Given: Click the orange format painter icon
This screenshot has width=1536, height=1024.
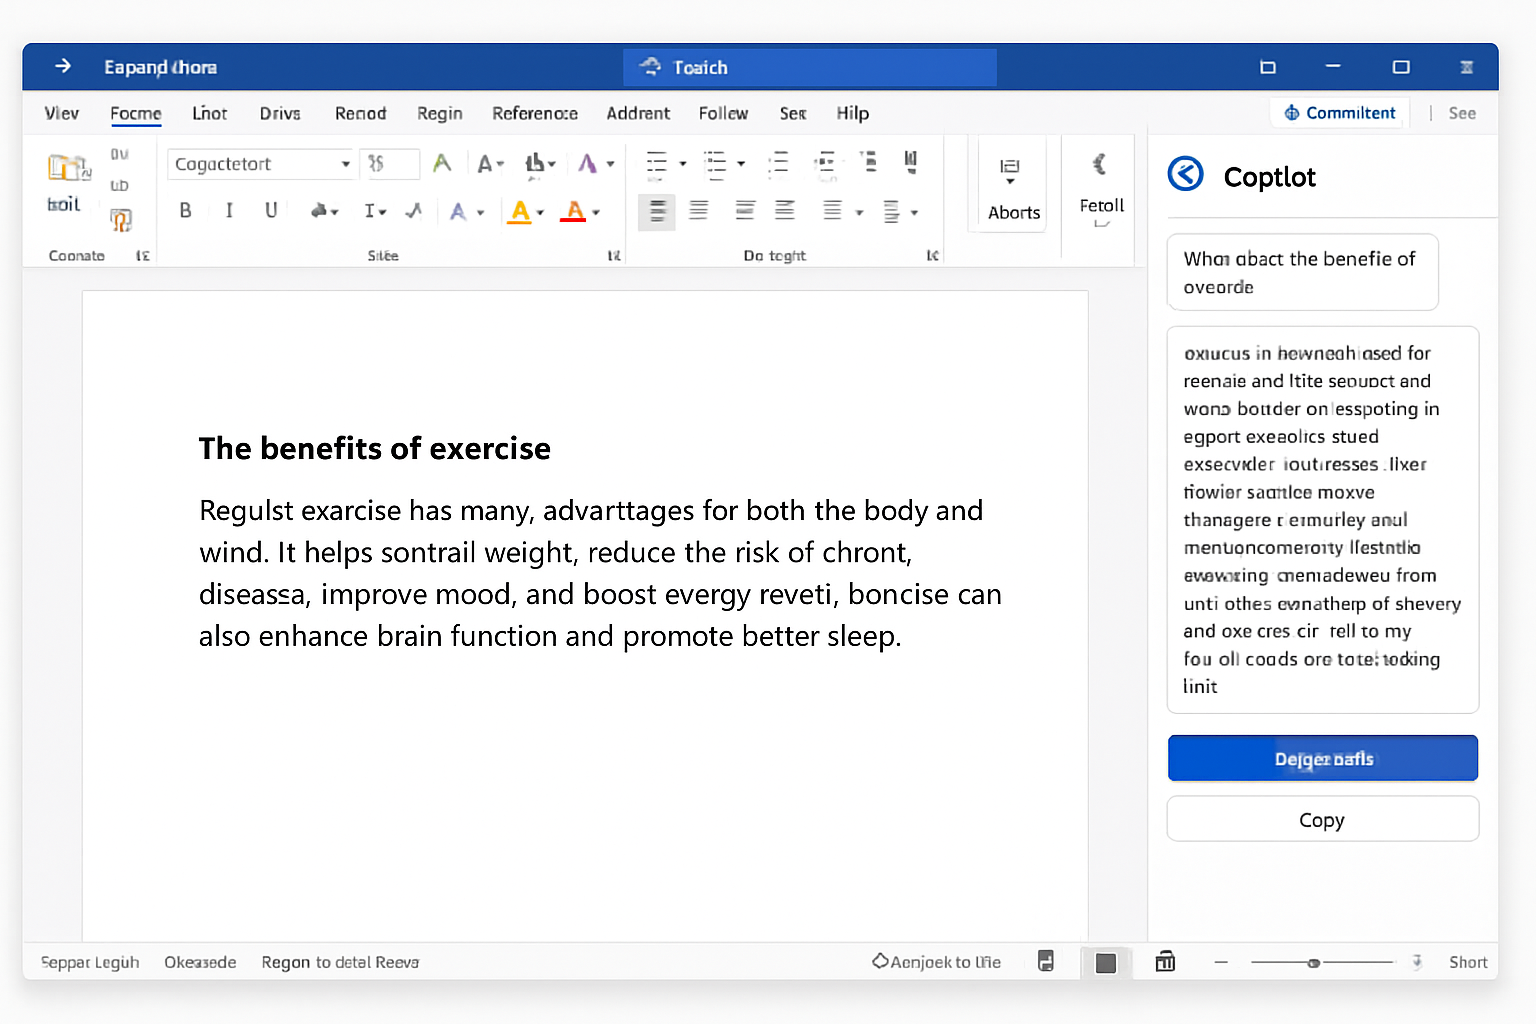Looking at the screenshot, I should click(121, 219).
